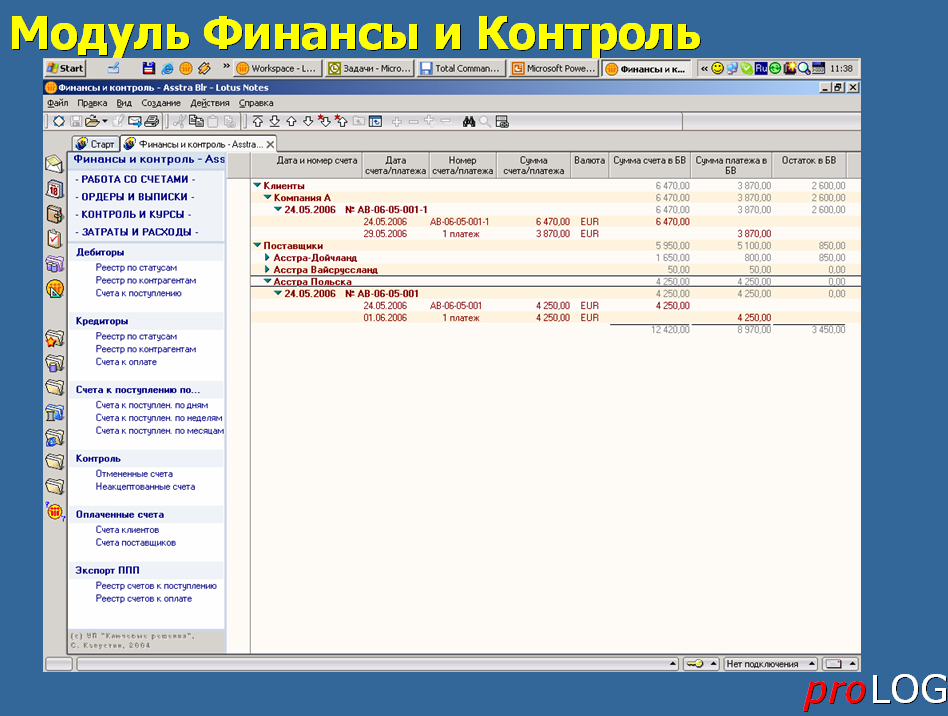This screenshot has height=716, width=948.
Task: Open Отмененные счета view
Action: point(134,474)
